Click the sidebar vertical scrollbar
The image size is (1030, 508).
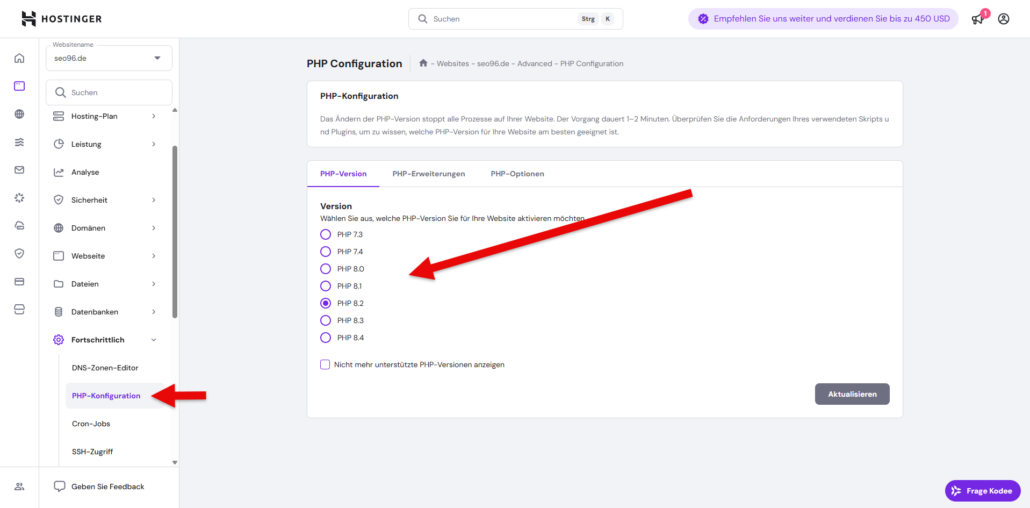tap(175, 232)
